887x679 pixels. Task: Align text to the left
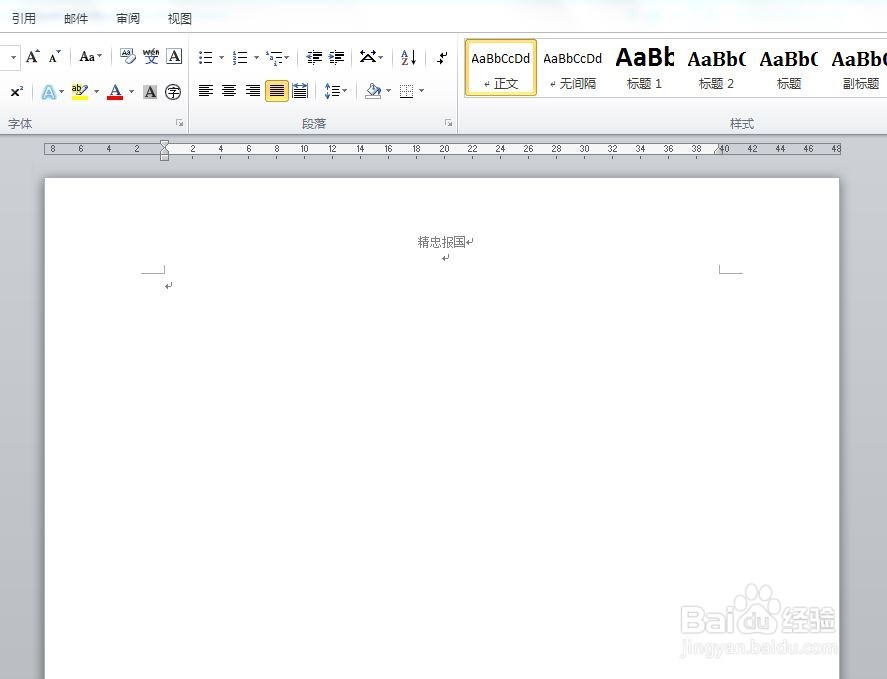(206, 91)
